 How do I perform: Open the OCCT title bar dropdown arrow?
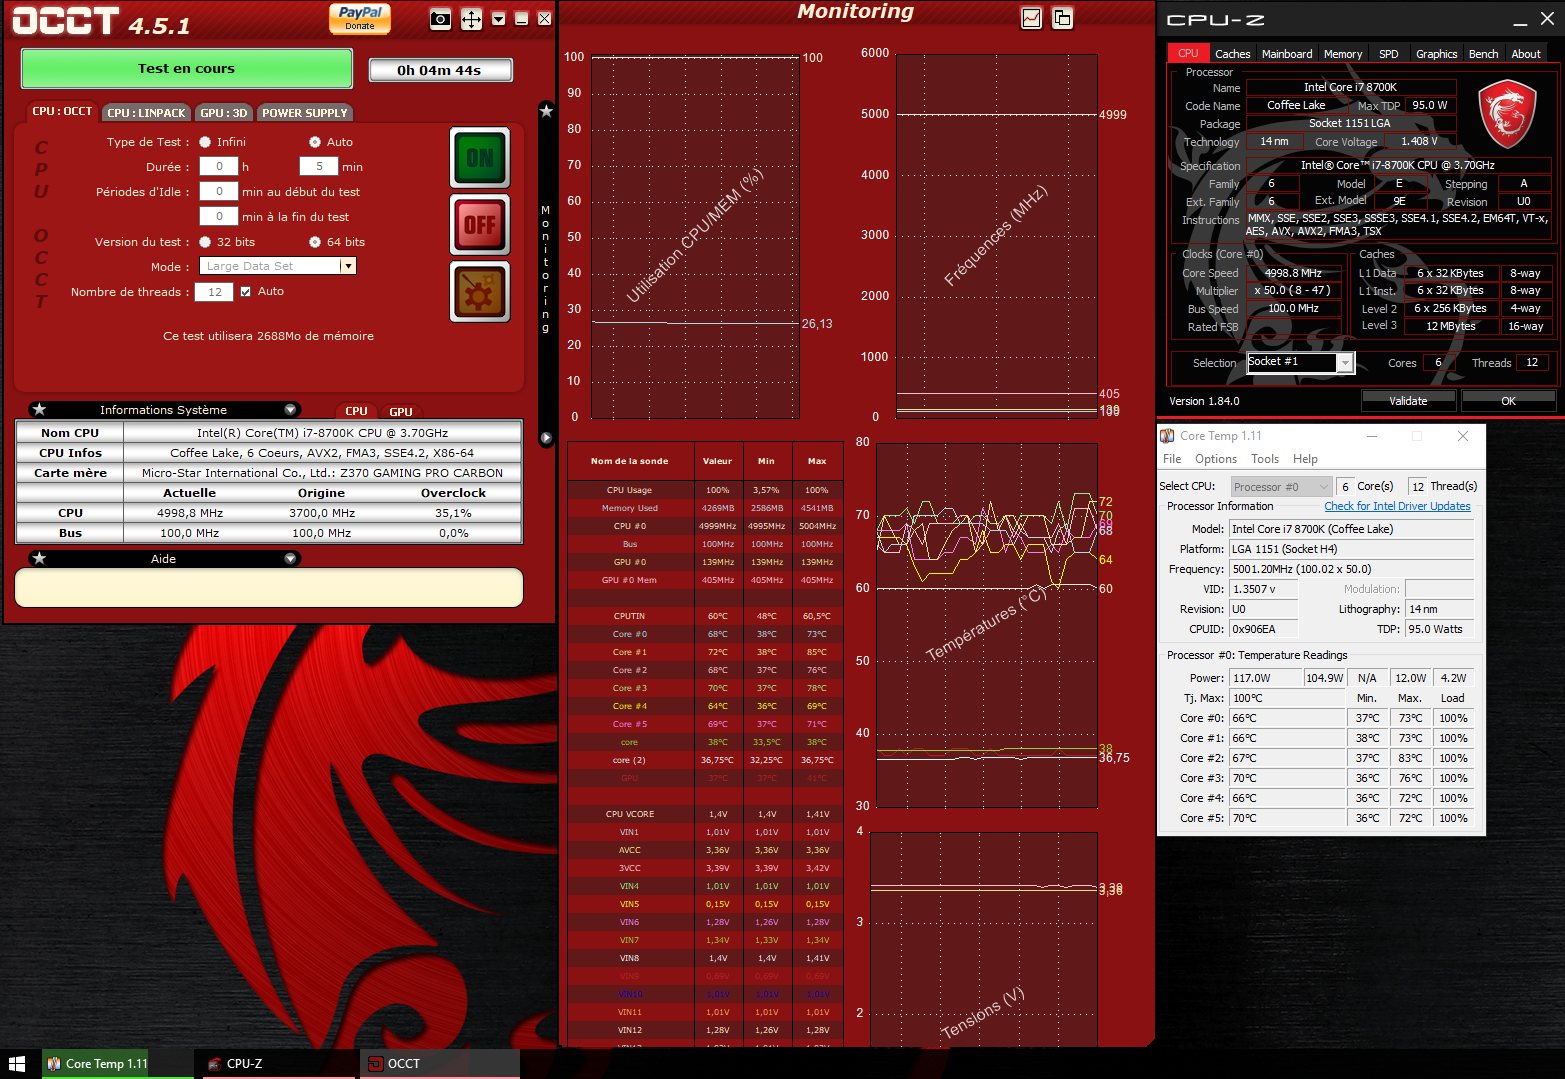498,19
